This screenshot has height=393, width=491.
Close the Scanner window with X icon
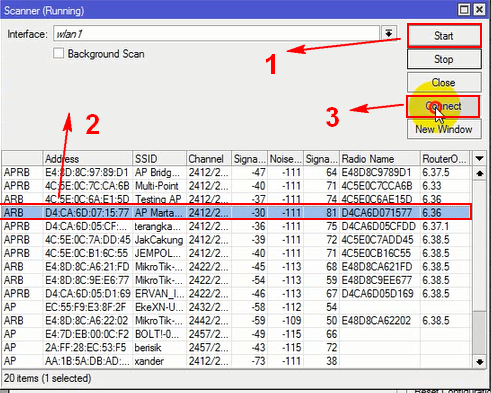coord(479,10)
